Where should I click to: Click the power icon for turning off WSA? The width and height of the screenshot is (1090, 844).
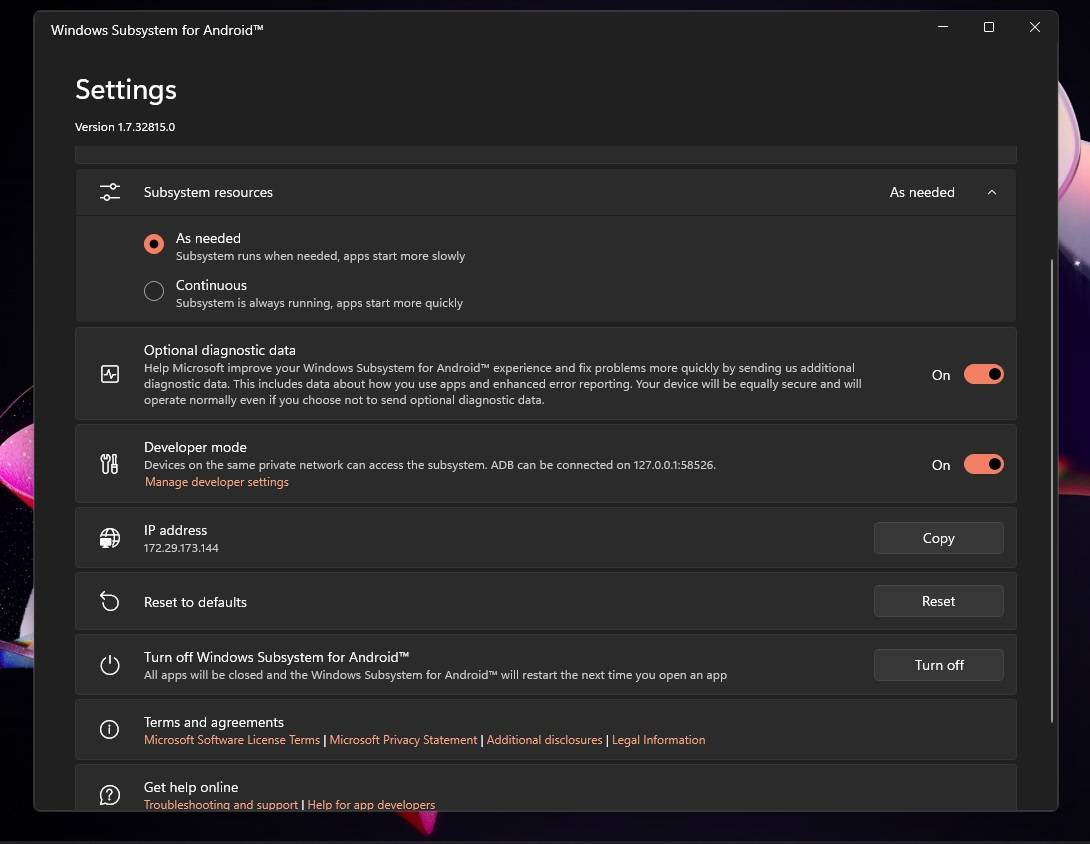tap(109, 664)
